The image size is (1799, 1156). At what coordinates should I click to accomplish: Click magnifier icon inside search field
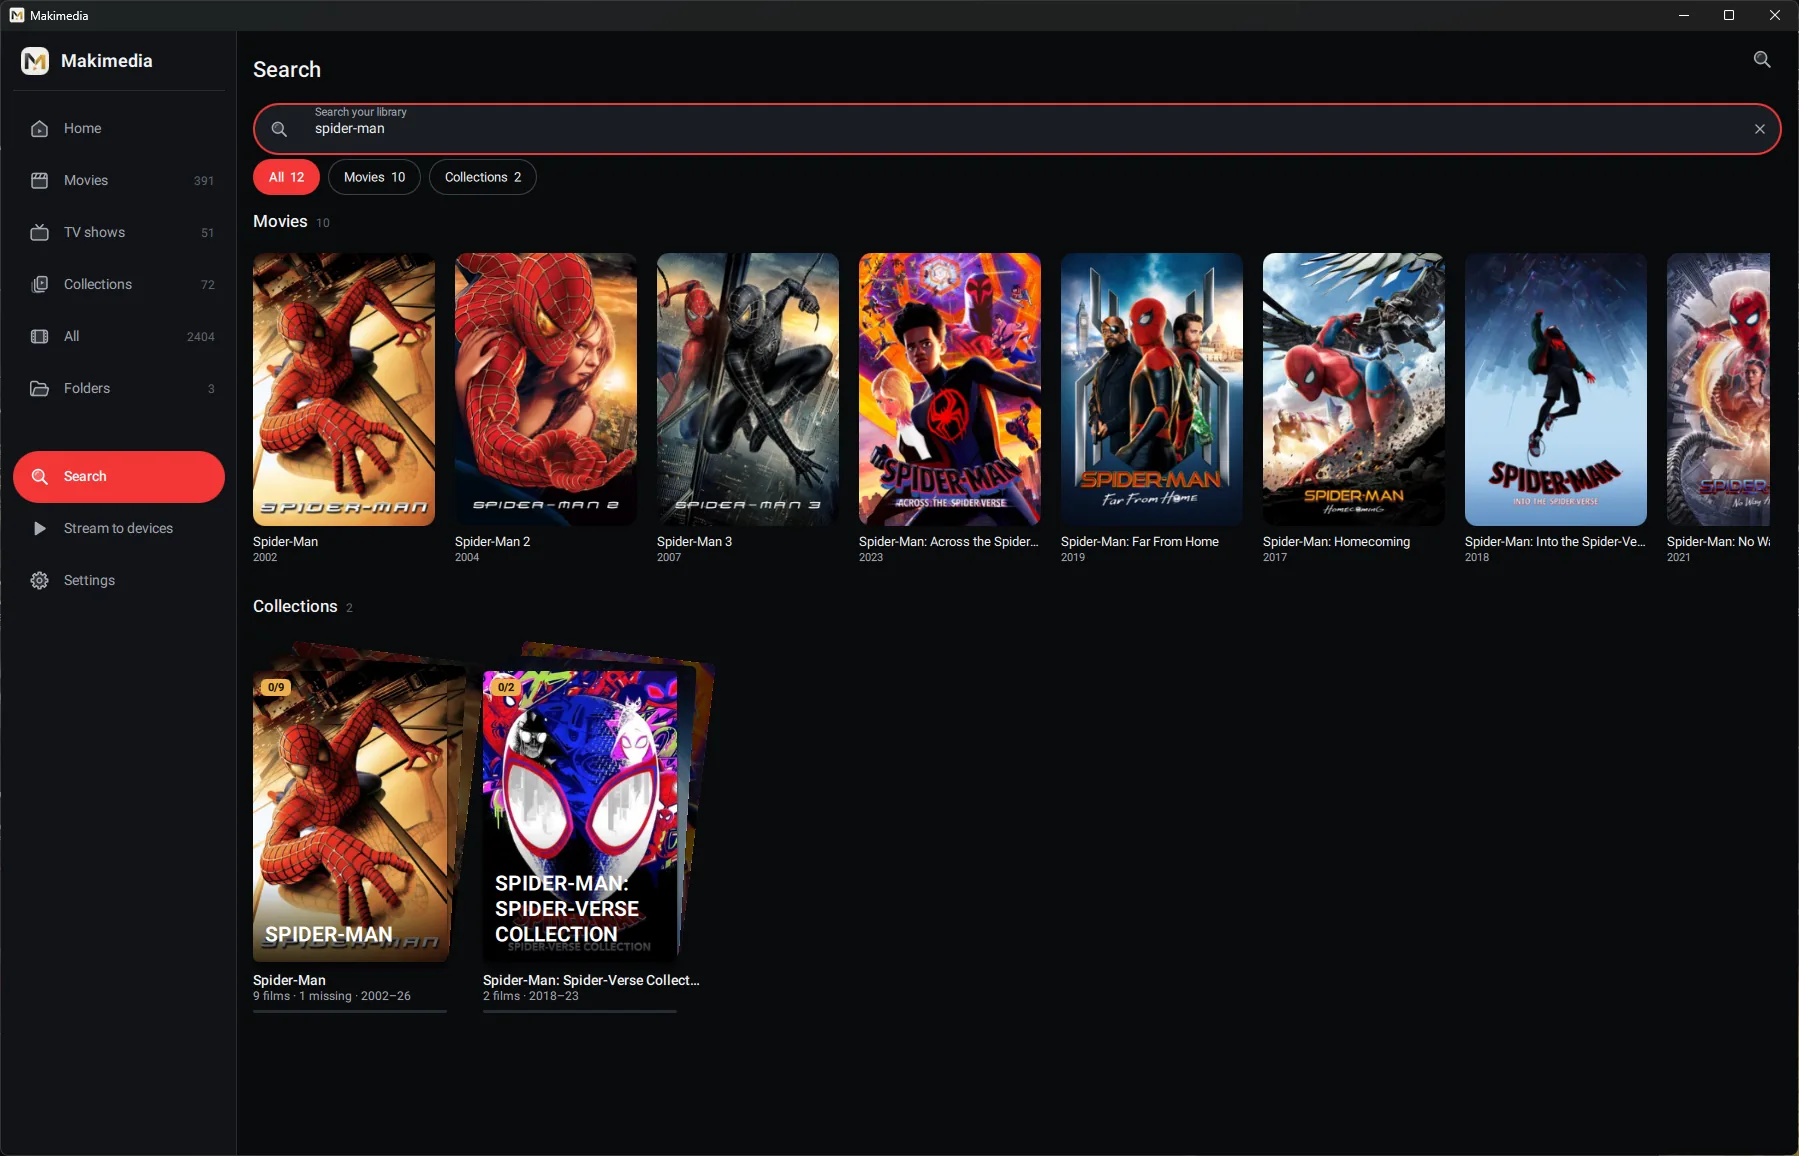tap(279, 129)
